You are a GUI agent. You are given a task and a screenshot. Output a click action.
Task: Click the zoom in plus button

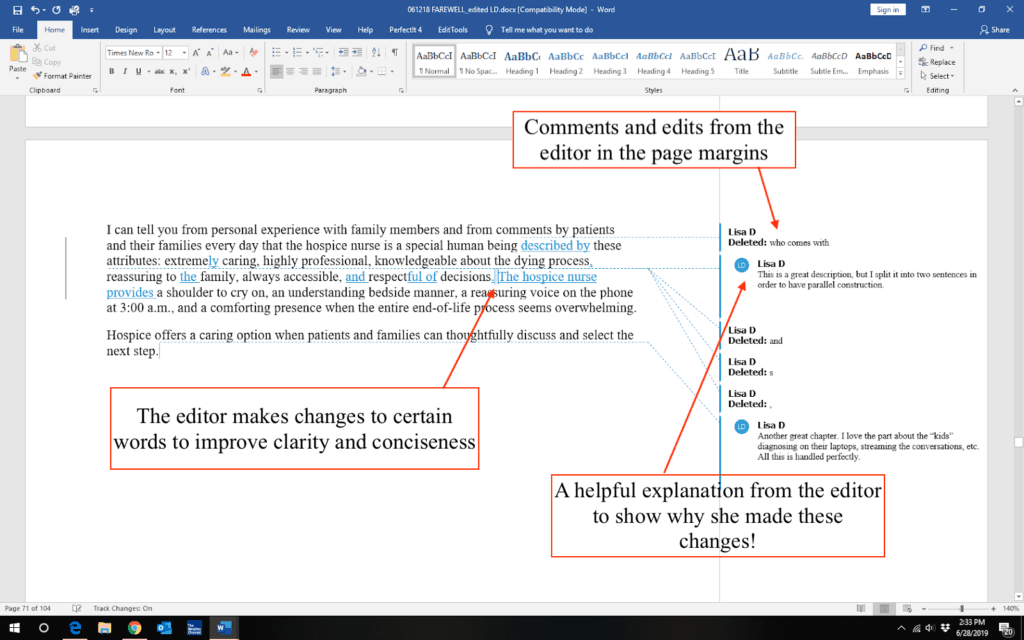[993, 608]
